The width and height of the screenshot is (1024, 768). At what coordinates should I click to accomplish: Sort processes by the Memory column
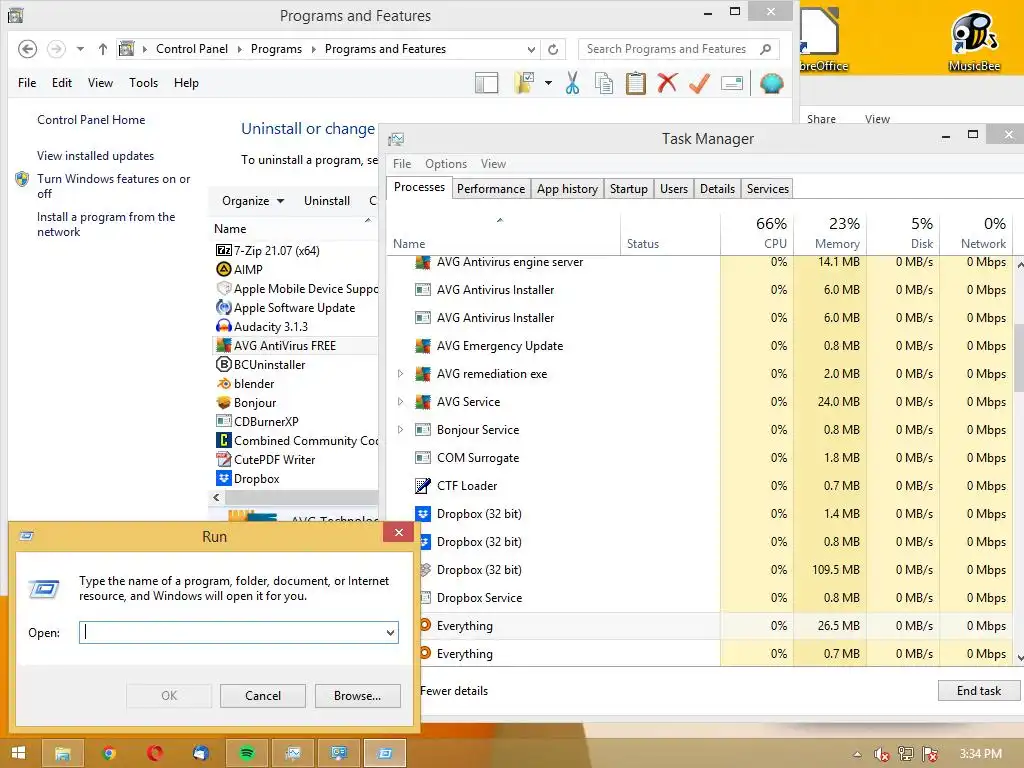[x=830, y=233]
